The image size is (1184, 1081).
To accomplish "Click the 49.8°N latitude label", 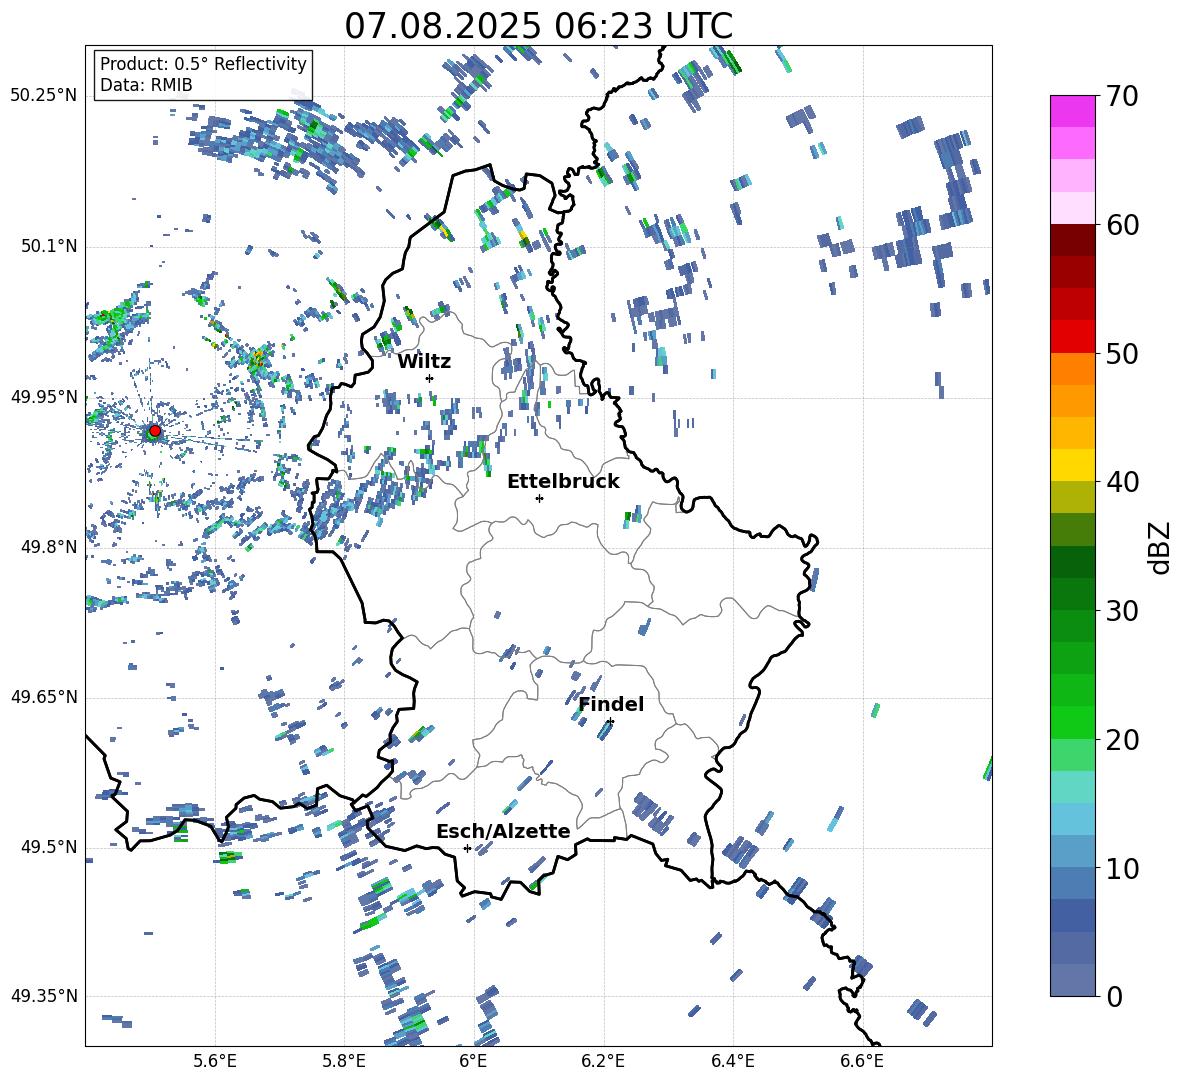I will pos(48,547).
